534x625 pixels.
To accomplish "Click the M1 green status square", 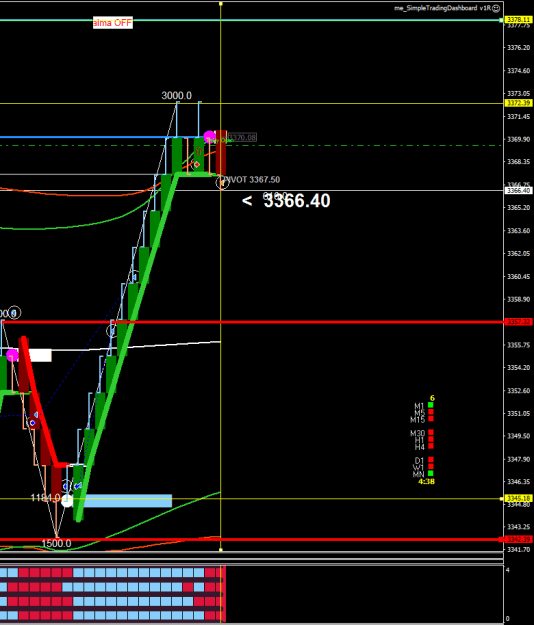I will (430, 405).
